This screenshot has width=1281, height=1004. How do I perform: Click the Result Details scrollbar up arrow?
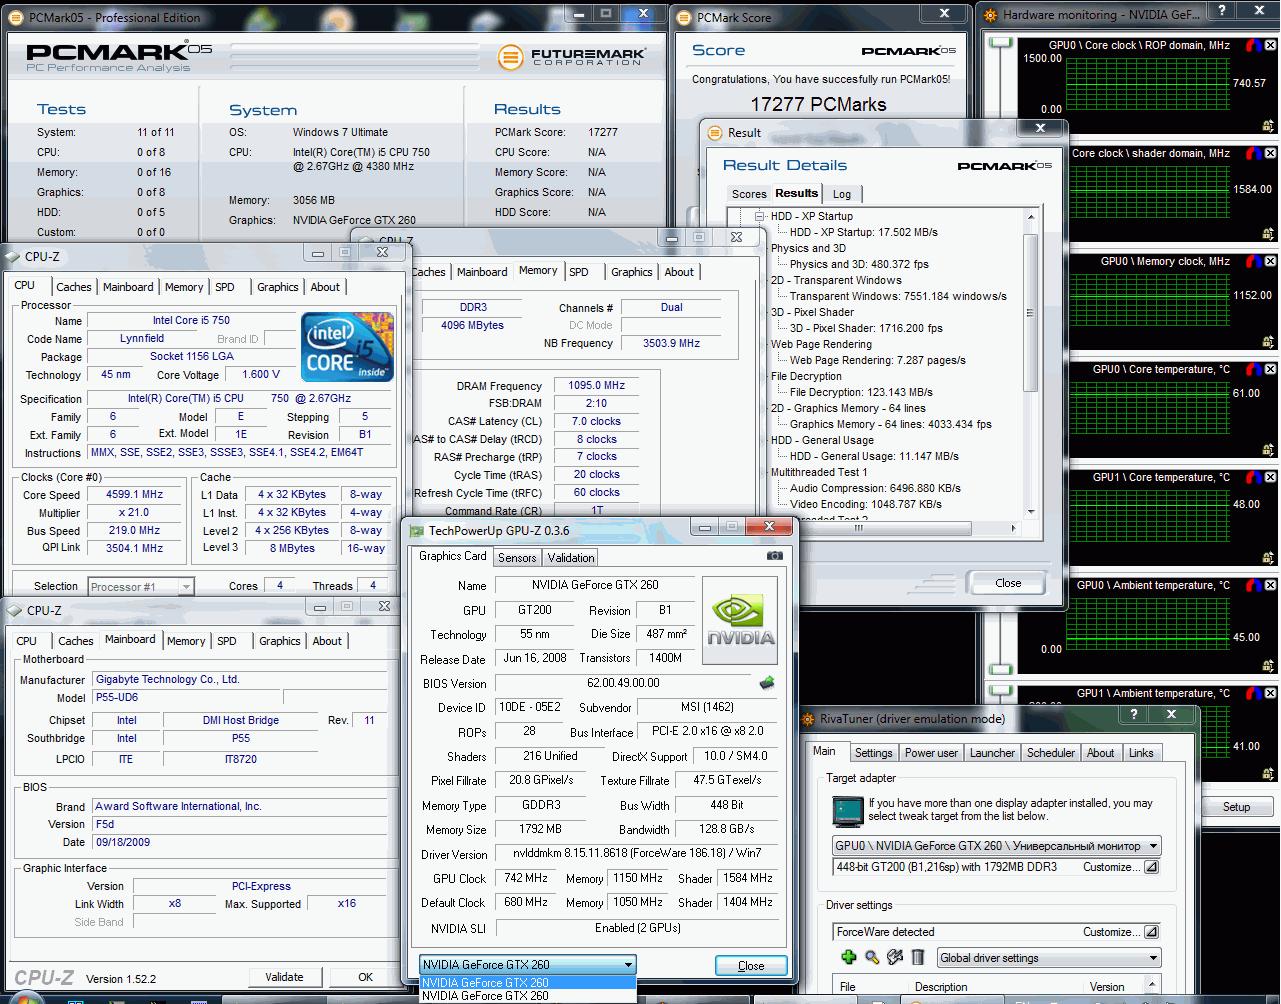pos(1032,216)
